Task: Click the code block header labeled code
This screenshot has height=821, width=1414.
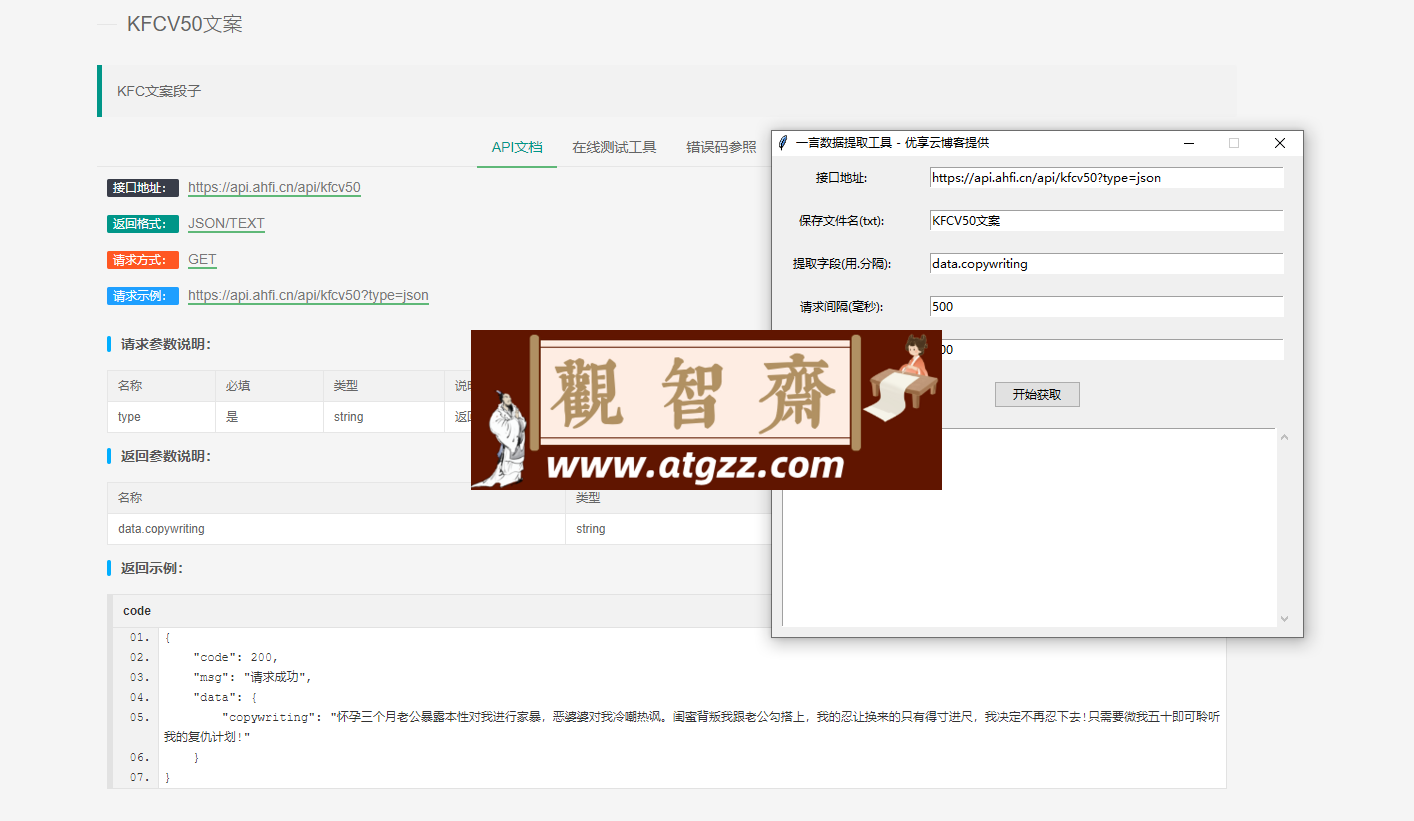Action: 137,611
